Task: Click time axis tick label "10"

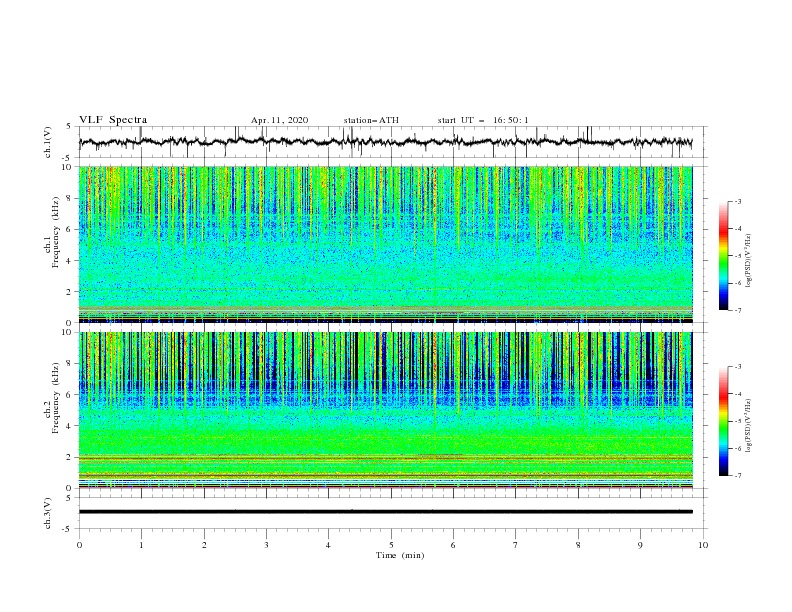Action: tap(703, 545)
